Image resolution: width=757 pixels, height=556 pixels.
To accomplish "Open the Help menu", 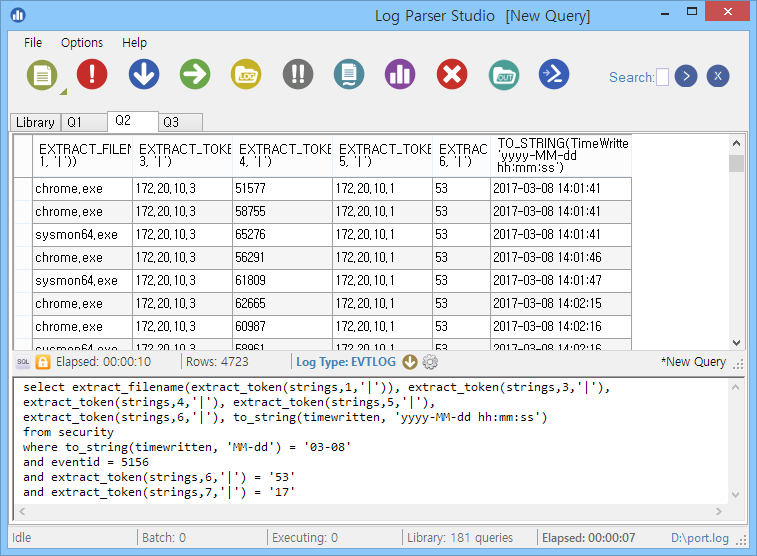I will (134, 42).
